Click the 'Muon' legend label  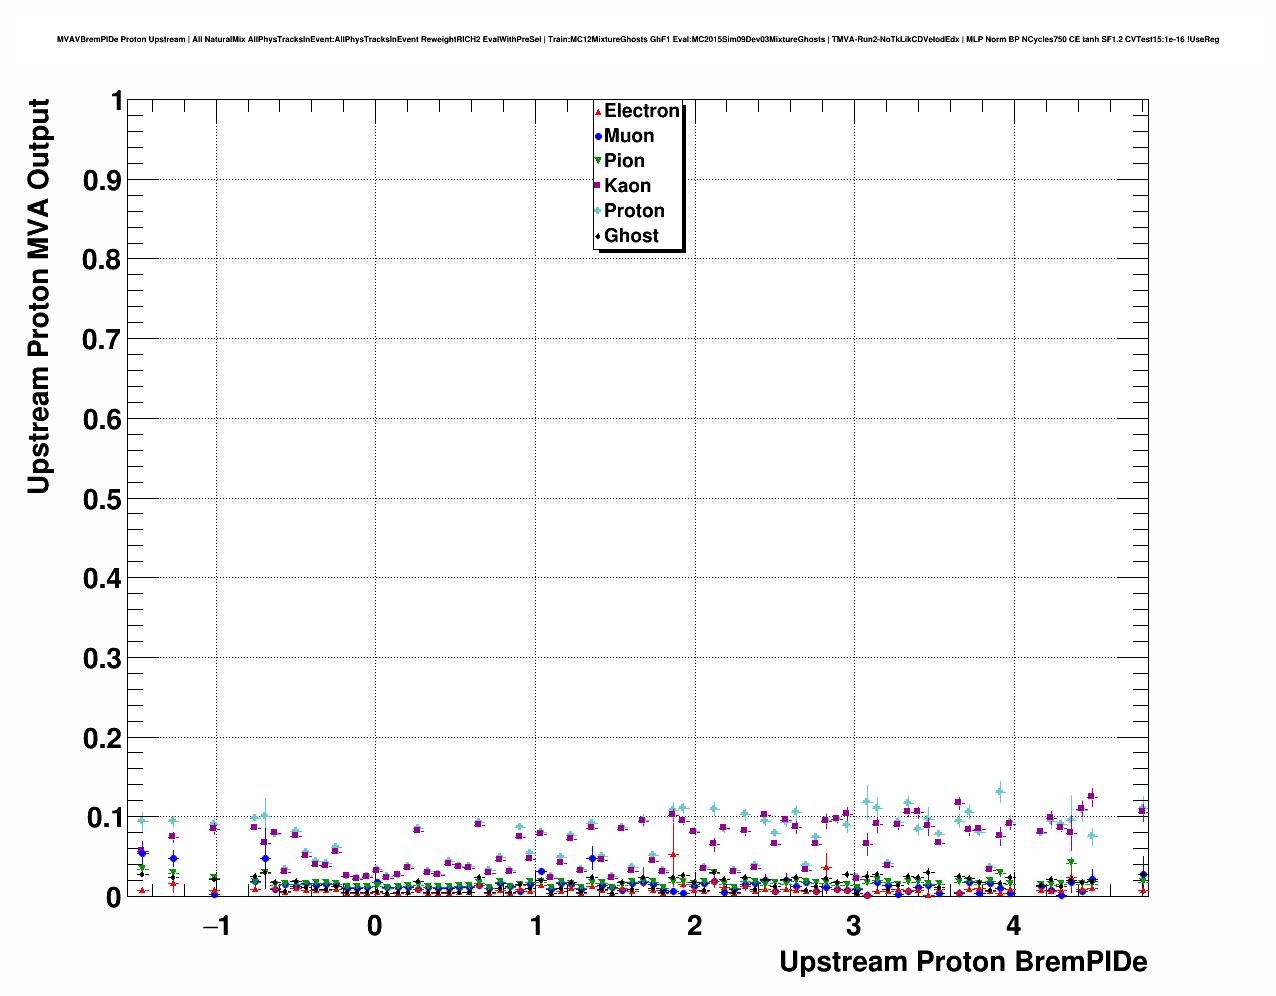point(629,136)
